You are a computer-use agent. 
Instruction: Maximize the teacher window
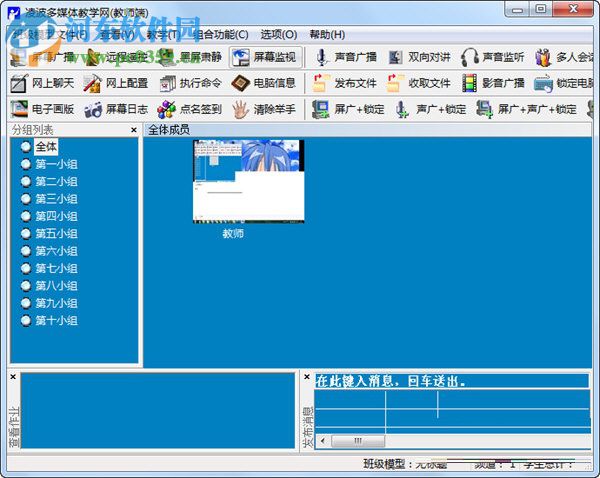541,10
